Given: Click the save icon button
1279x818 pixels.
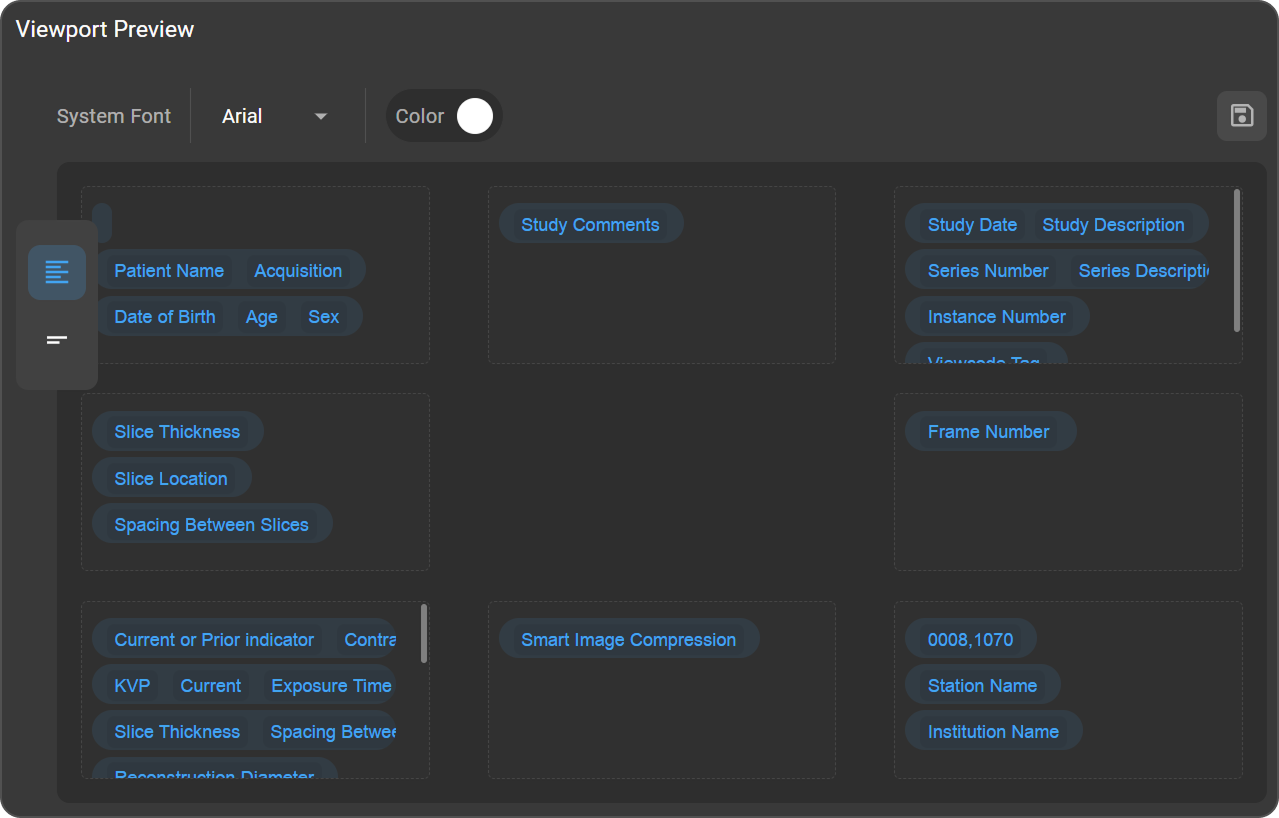Looking at the screenshot, I should pos(1242,115).
